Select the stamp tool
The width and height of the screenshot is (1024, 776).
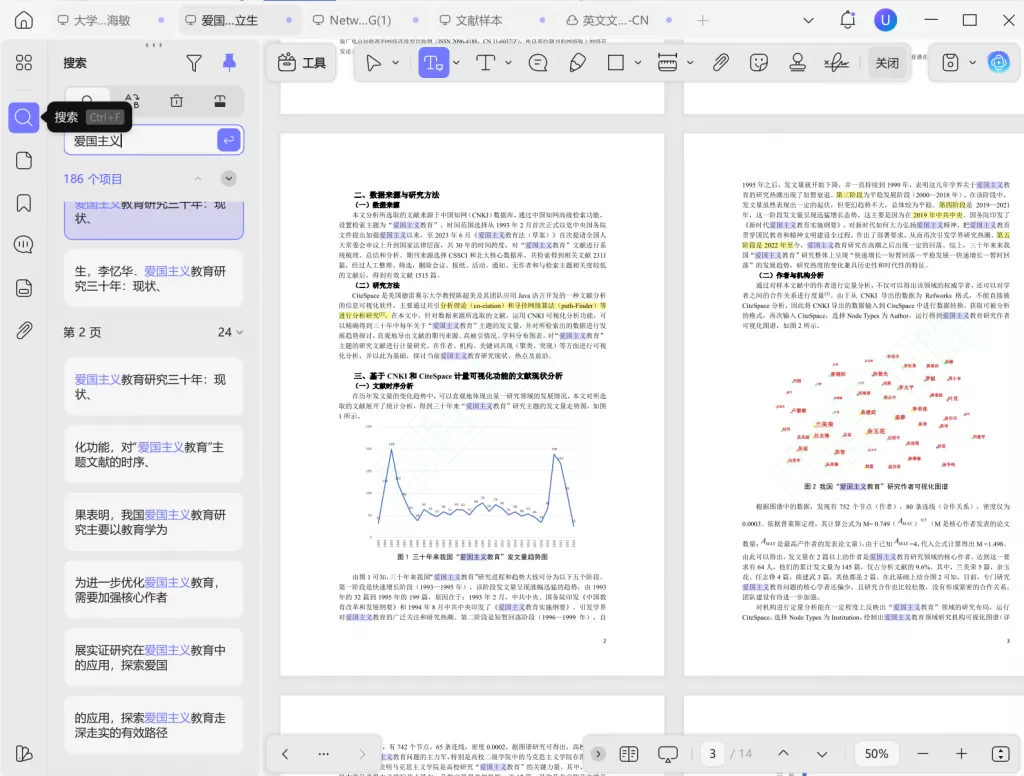tap(797, 63)
